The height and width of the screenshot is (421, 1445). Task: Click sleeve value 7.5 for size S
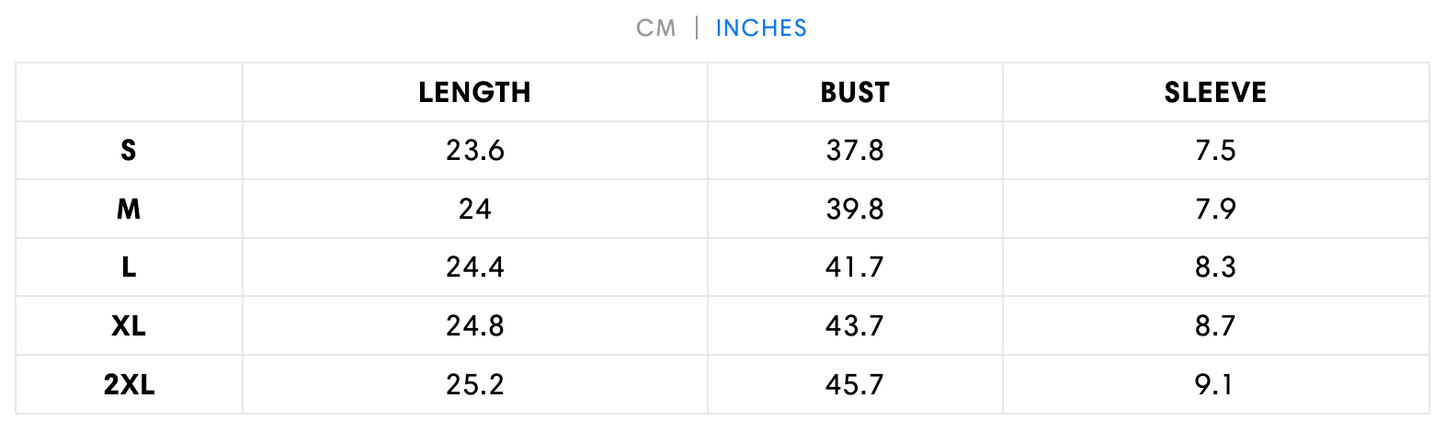1215,151
